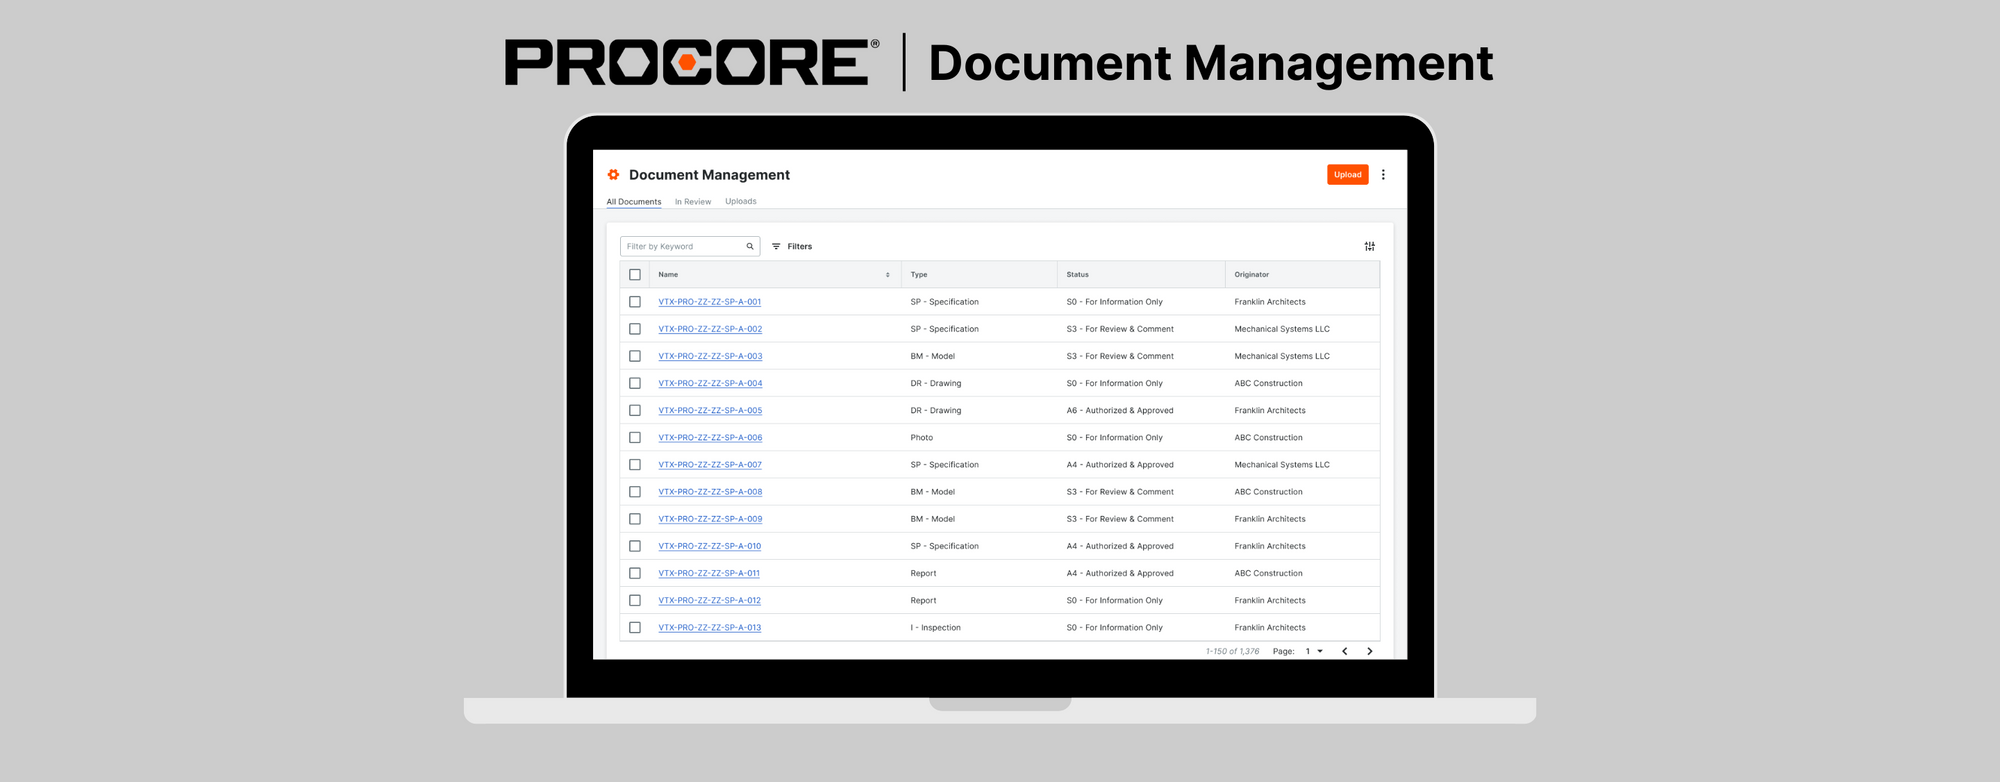Click 'A4 - Authorized & Approved' in row 007
2000x782 pixels.
click(x=1120, y=465)
